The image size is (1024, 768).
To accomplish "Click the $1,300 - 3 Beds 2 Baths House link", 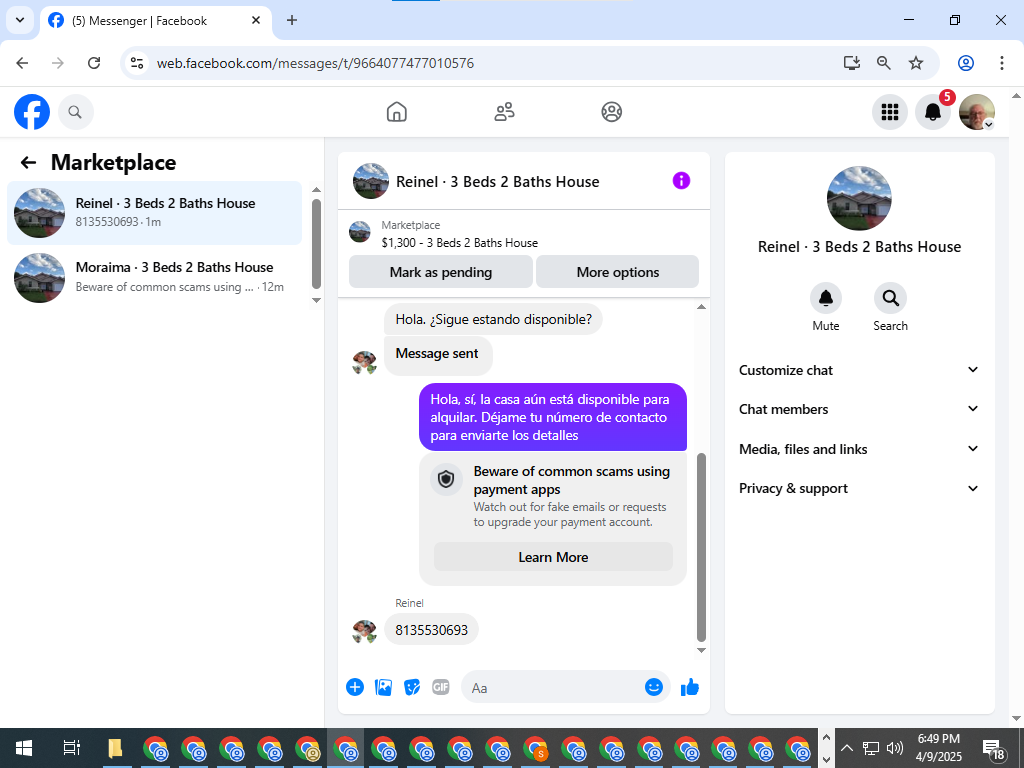I will point(460,243).
